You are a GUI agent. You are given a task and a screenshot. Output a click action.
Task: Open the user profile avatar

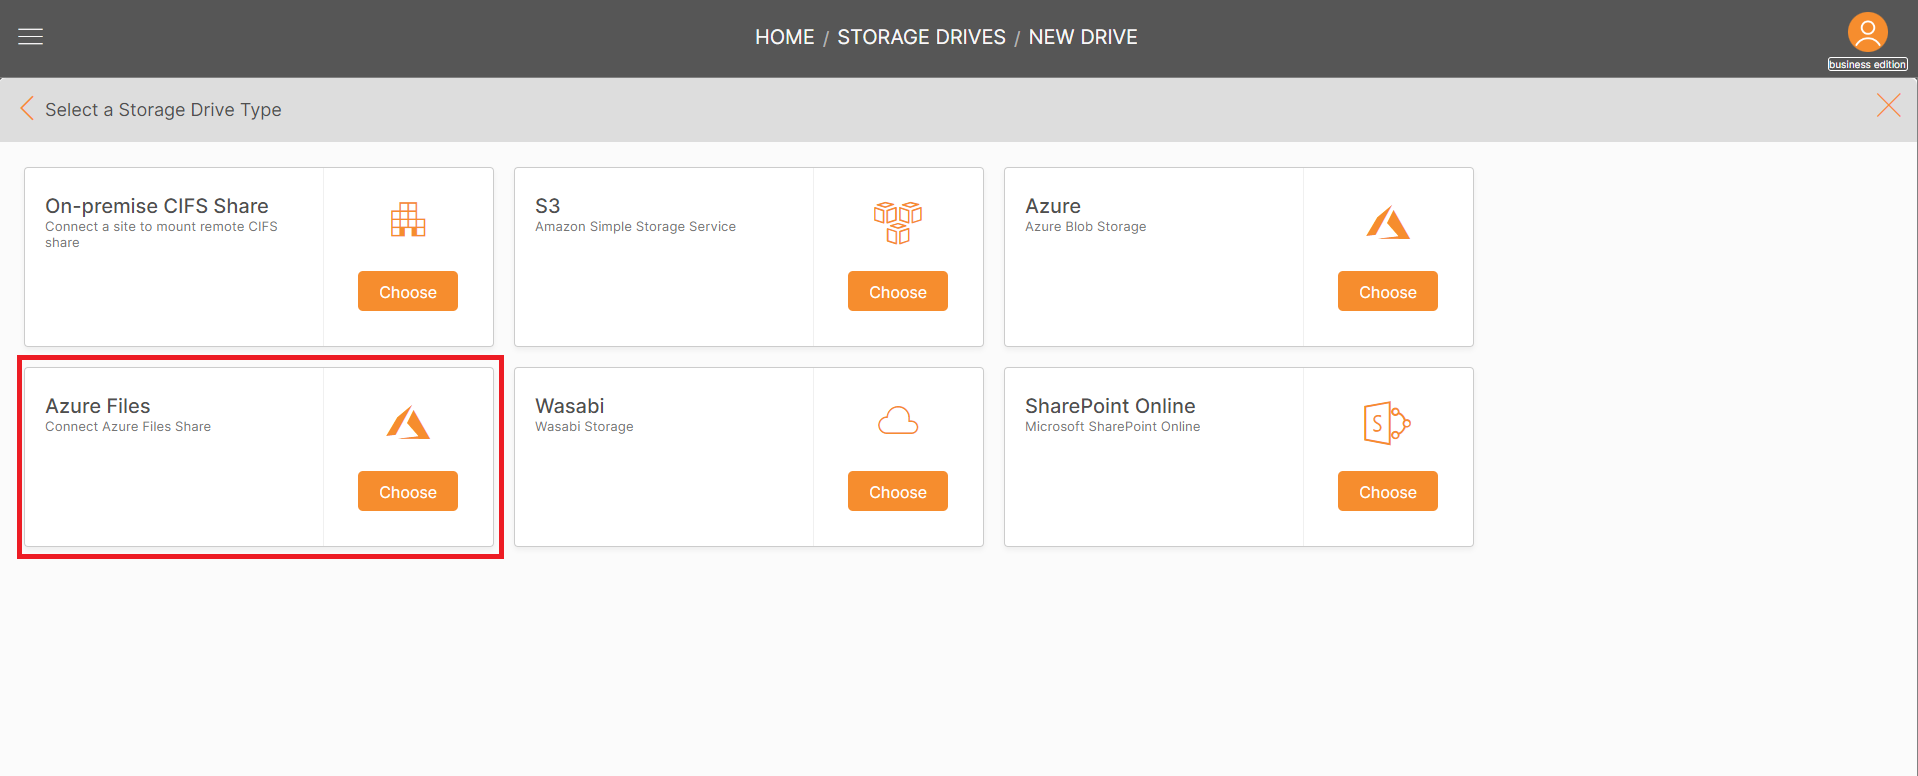pyautogui.click(x=1867, y=32)
